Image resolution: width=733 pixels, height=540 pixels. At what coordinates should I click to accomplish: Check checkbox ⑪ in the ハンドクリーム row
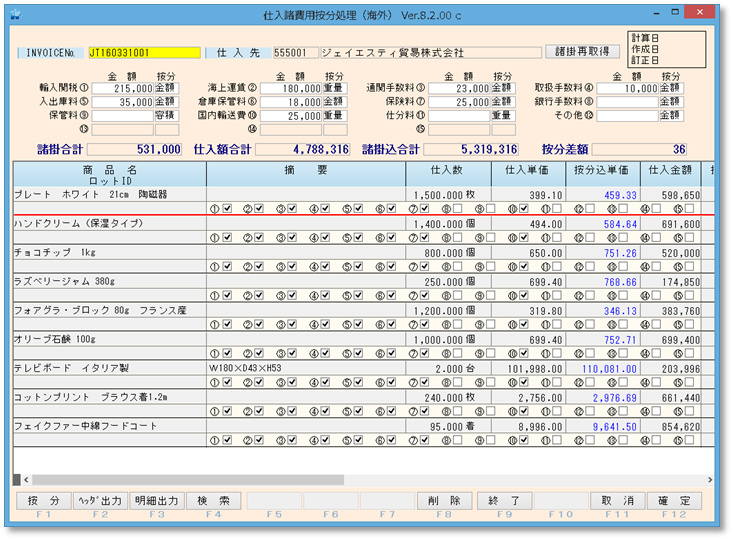tap(557, 238)
